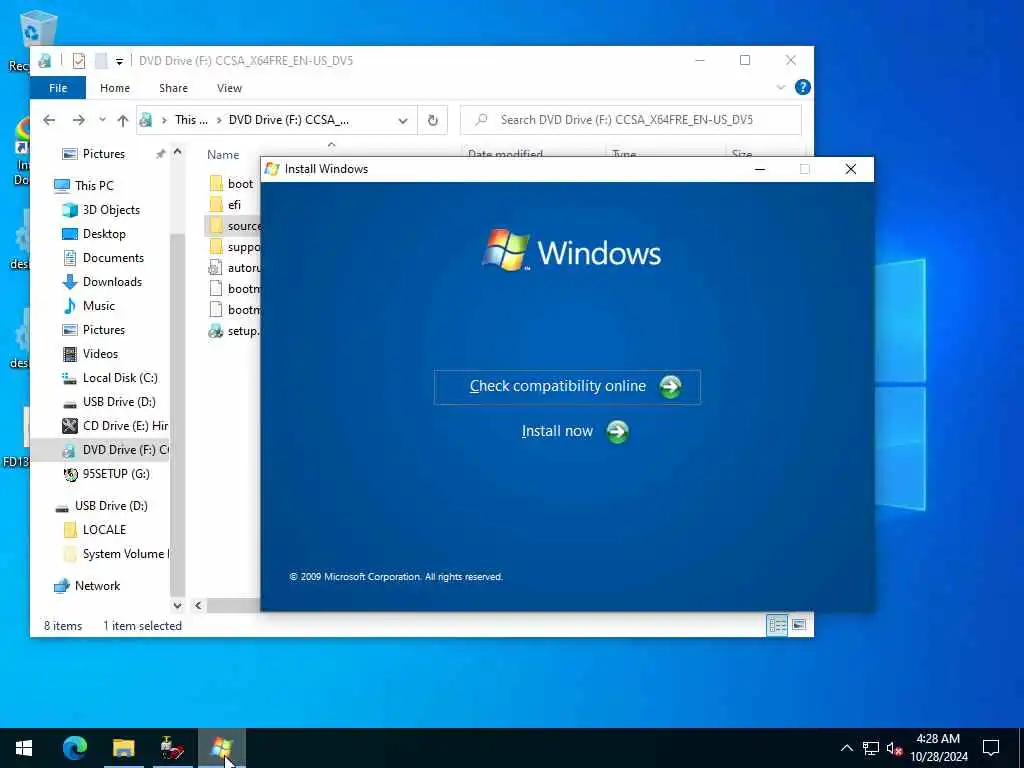Select 95SETUP (G:) drive
The height and width of the screenshot is (768, 1024).
116,474
